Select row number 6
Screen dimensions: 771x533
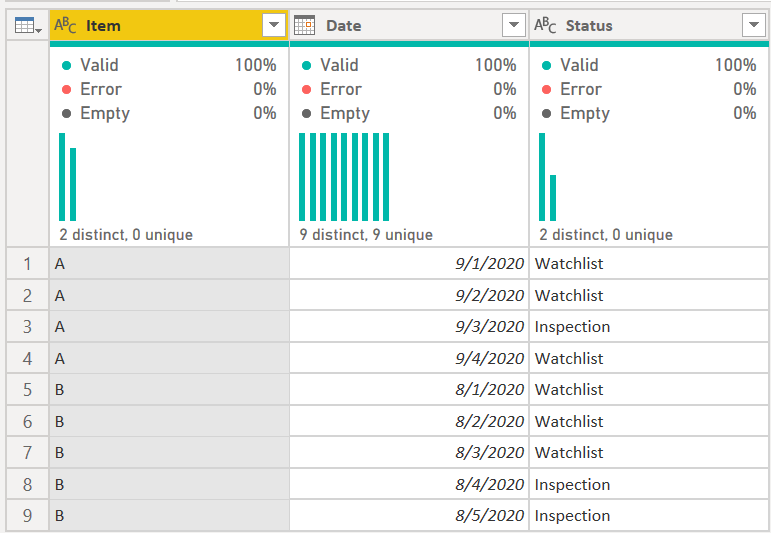point(28,421)
